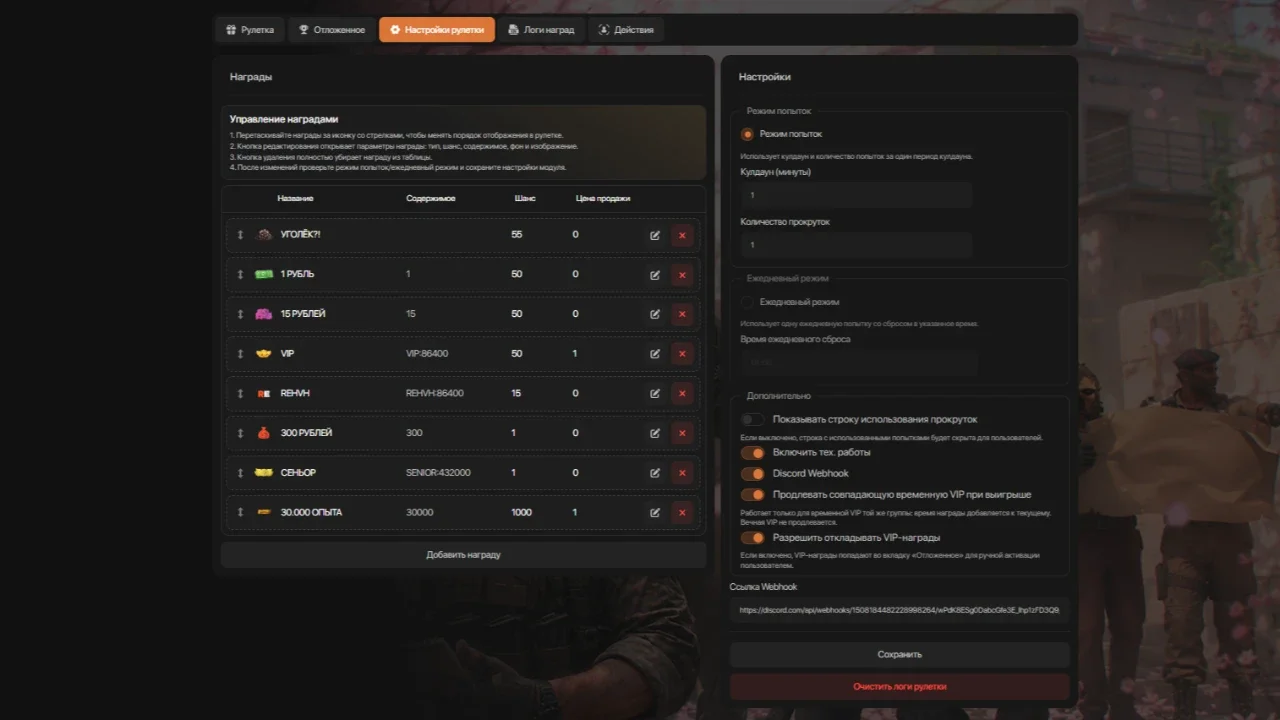Screen dimensions: 1280x720
Task: Click Очистить логи рулетки button
Action: pos(899,687)
